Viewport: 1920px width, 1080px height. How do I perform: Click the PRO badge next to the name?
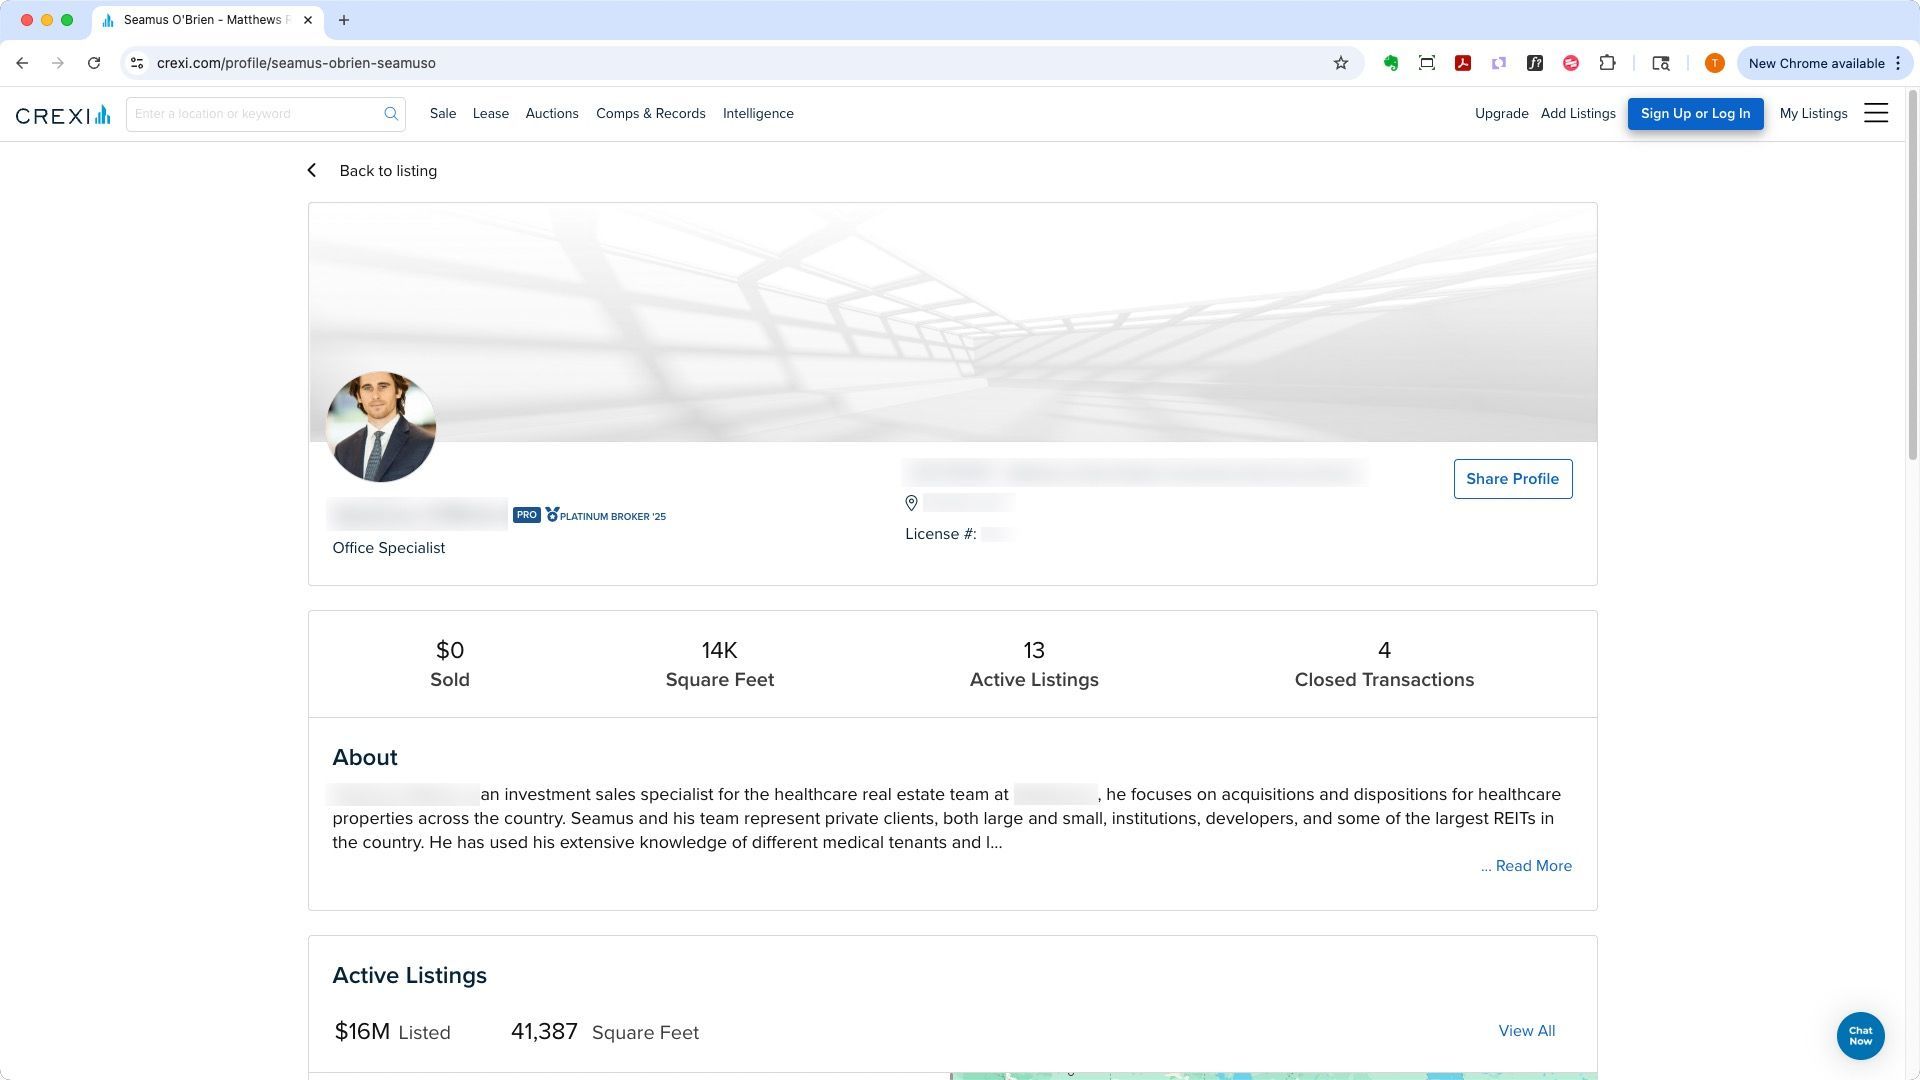pos(526,515)
